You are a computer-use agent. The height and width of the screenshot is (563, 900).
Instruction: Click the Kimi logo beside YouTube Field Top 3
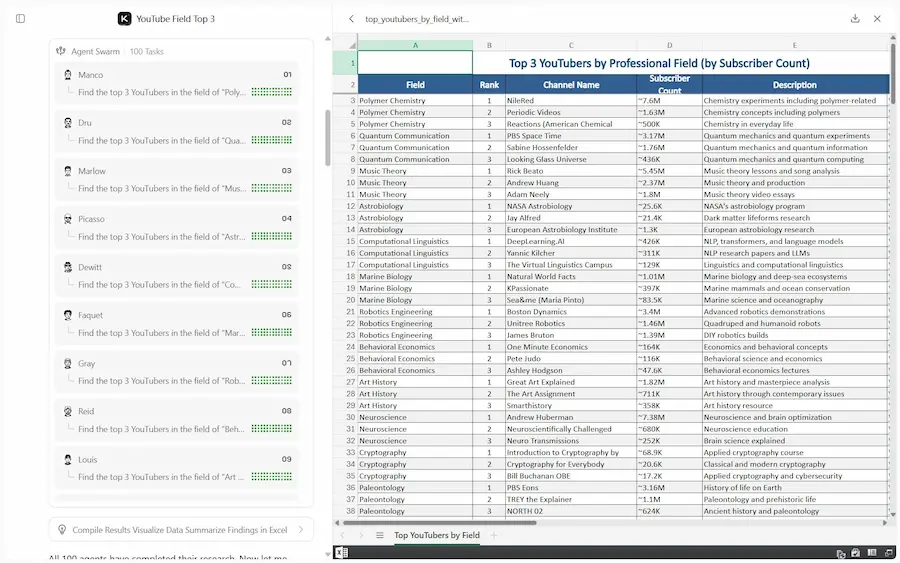(124, 19)
